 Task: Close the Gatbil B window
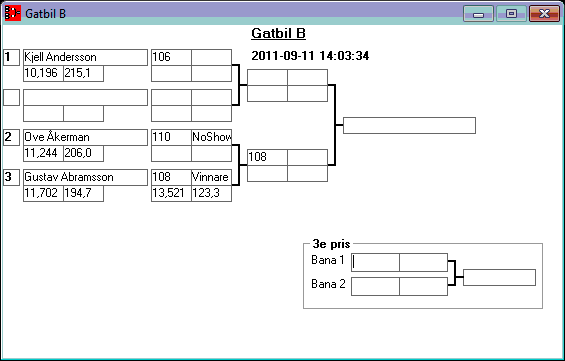point(544,14)
